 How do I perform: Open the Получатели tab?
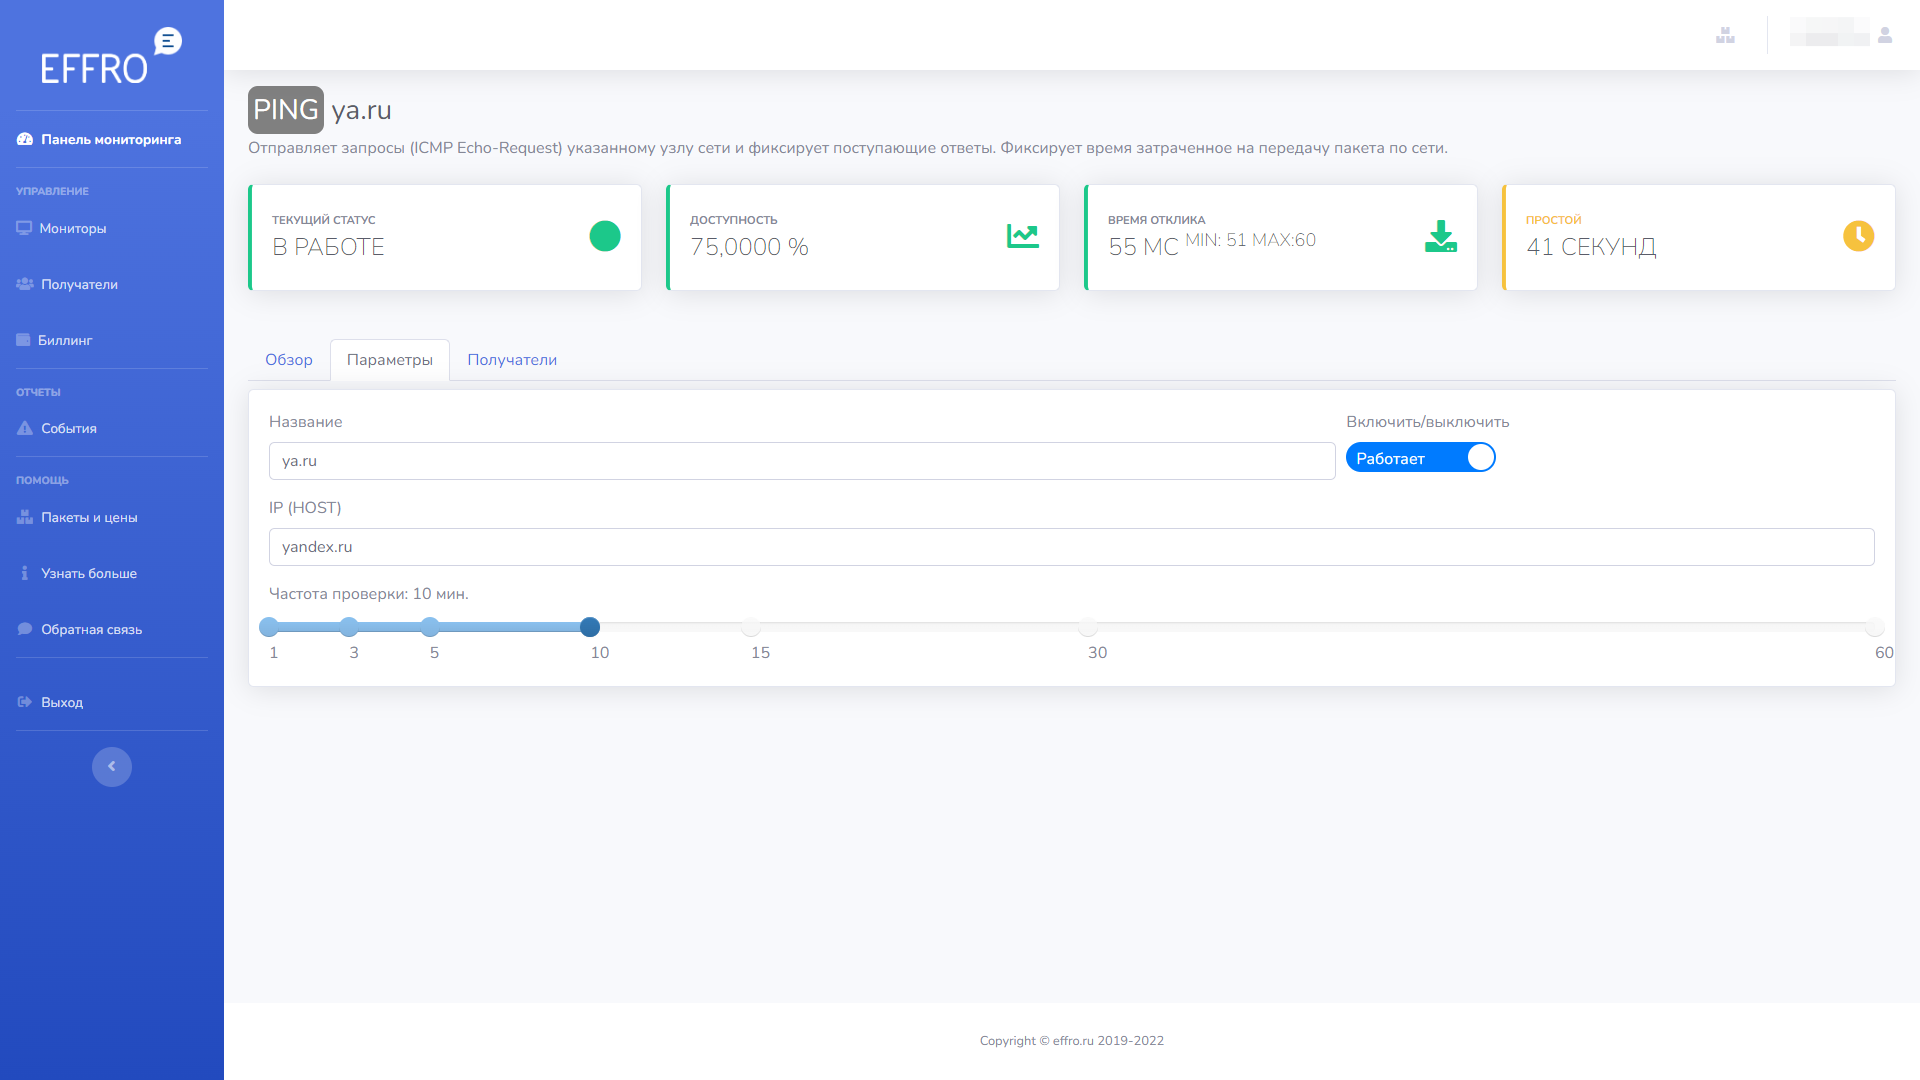coord(512,360)
